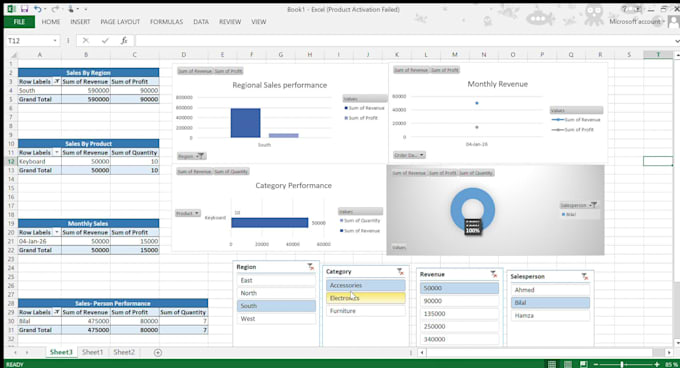Switch to Sheet1 tab
The image size is (680, 368).
point(92,352)
